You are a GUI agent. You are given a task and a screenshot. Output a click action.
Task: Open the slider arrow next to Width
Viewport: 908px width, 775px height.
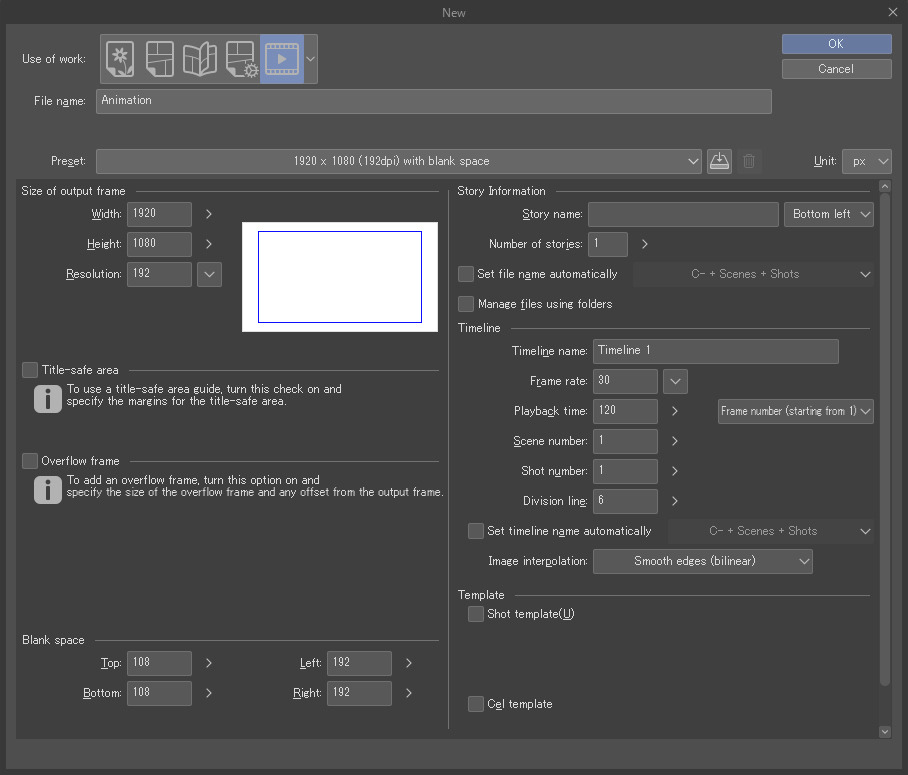(209, 214)
